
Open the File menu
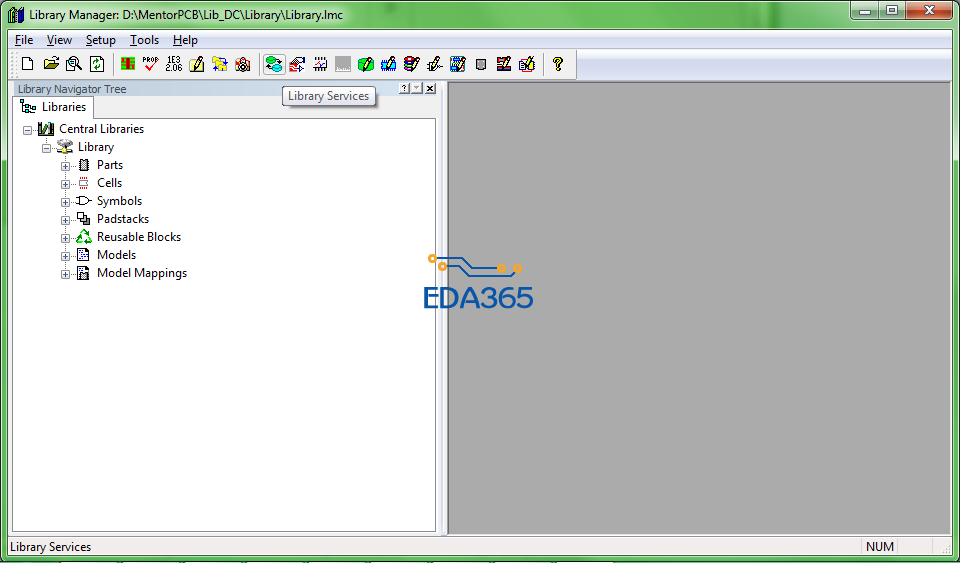click(x=24, y=40)
